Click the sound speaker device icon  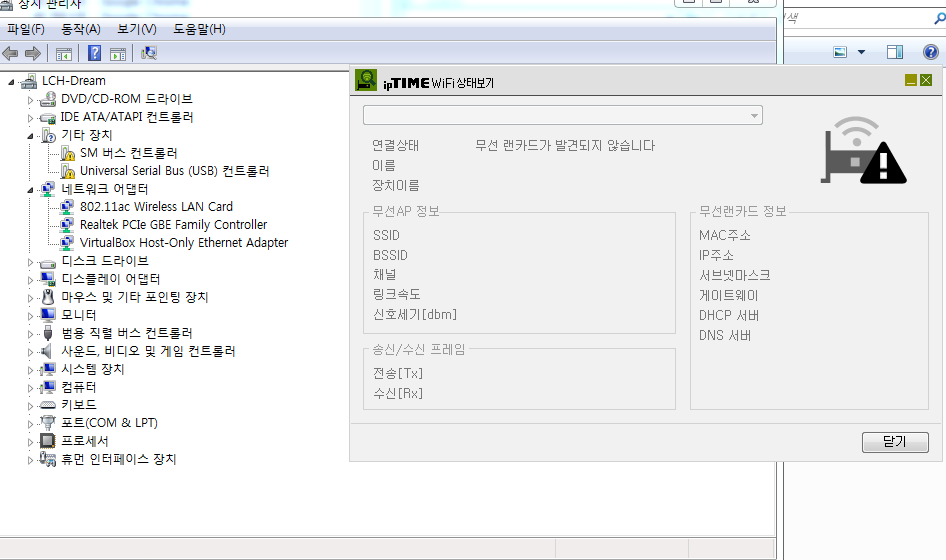point(46,351)
